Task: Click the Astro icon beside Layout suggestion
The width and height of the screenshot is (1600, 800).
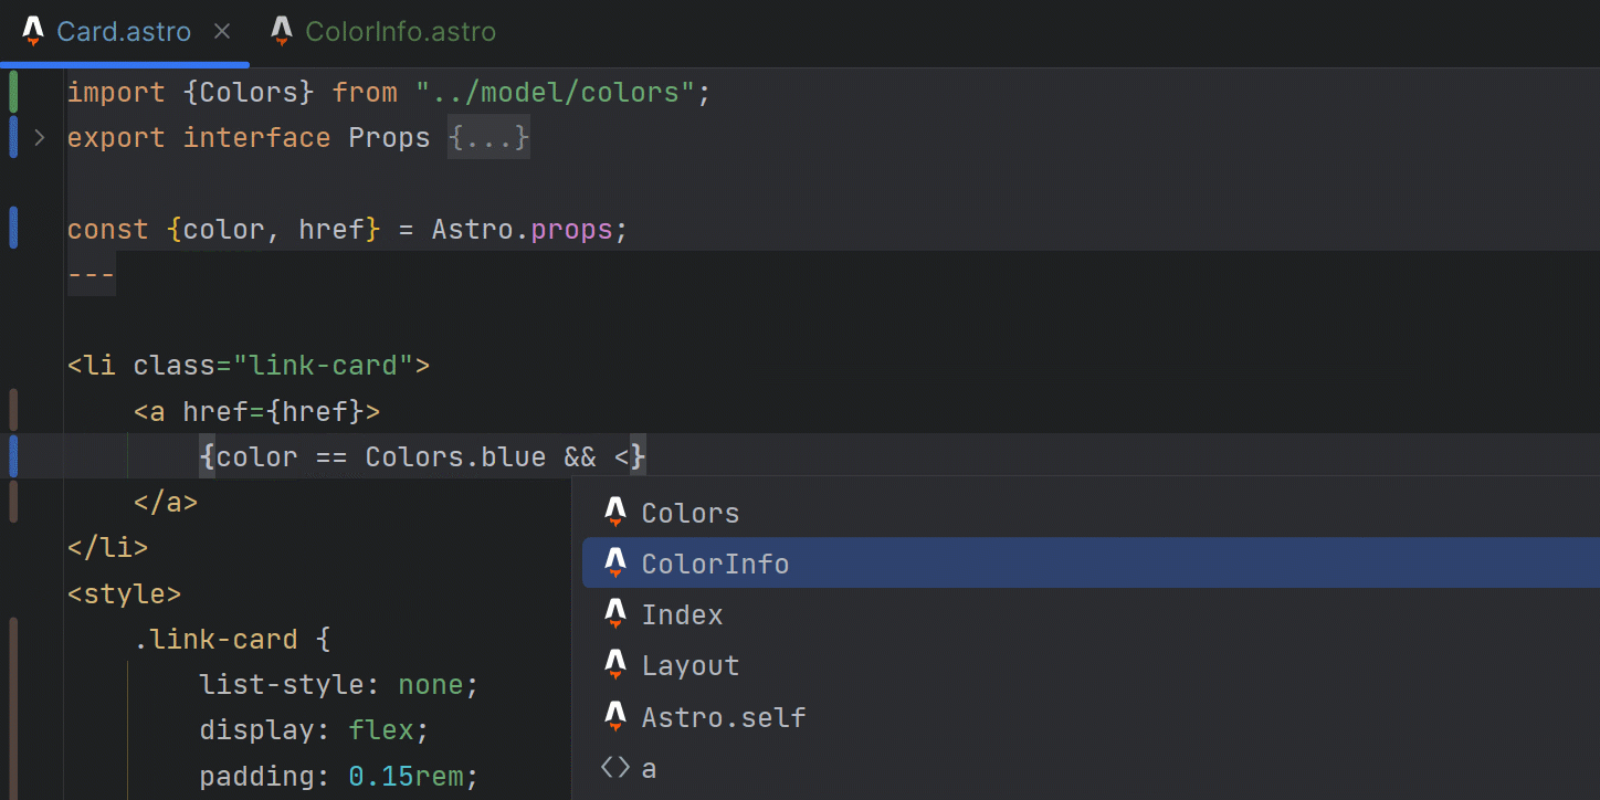Action: pyautogui.click(x=615, y=665)
